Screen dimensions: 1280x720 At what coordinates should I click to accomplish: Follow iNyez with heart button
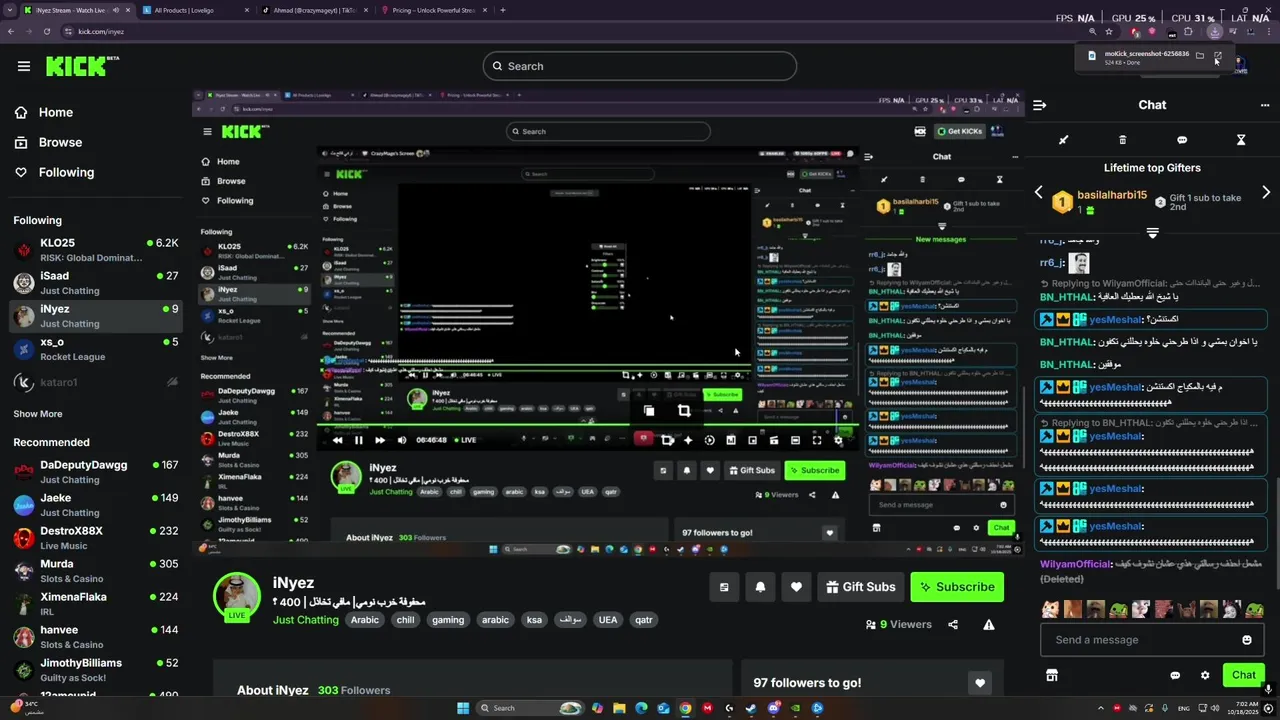point(796,587)
